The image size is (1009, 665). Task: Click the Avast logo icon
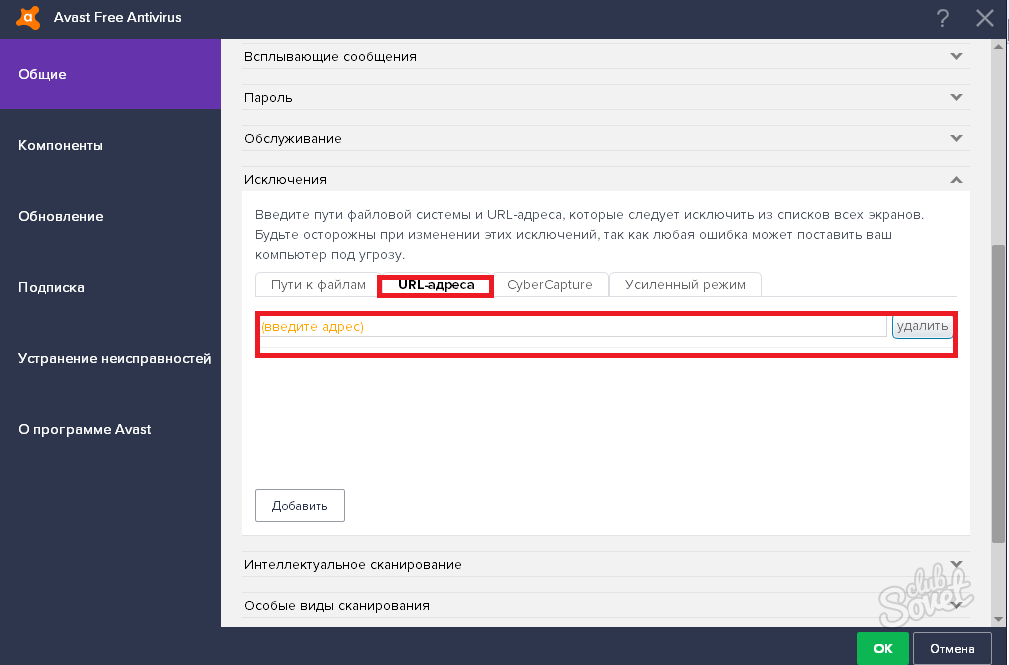tap(29, 17)
